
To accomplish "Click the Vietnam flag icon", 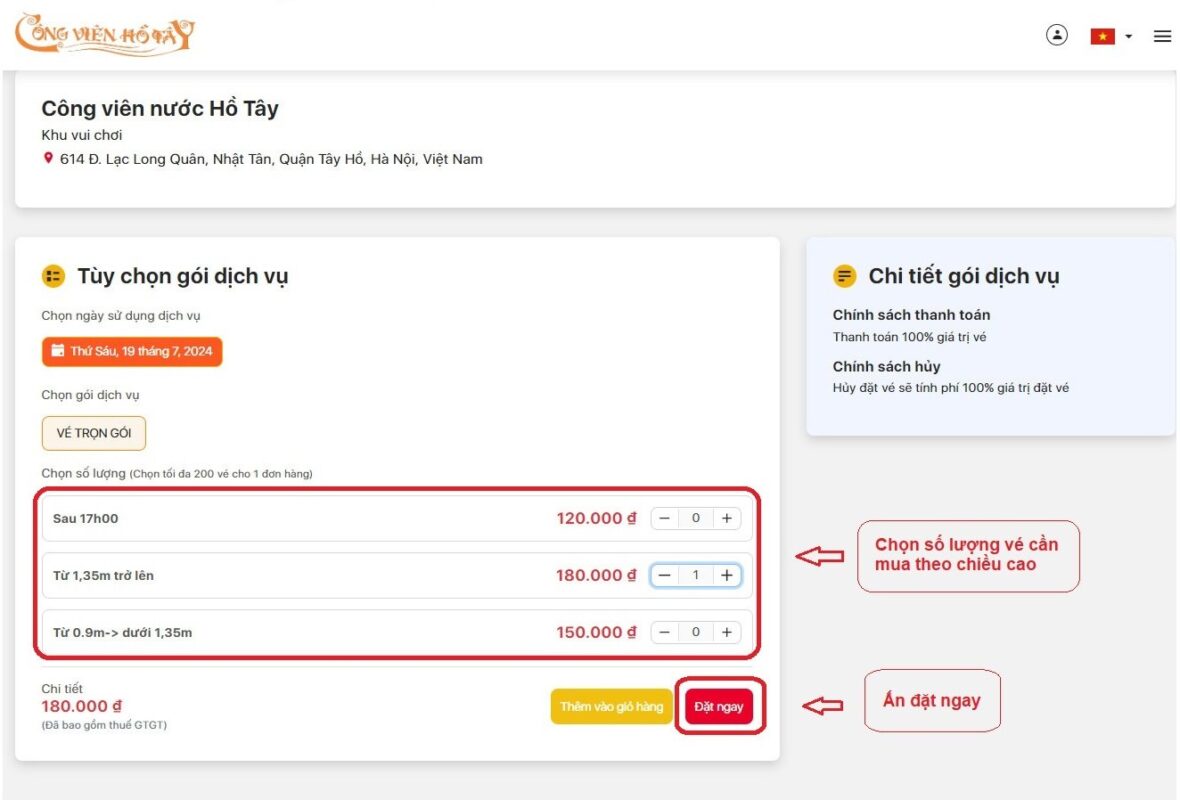I will point(1102,36).
